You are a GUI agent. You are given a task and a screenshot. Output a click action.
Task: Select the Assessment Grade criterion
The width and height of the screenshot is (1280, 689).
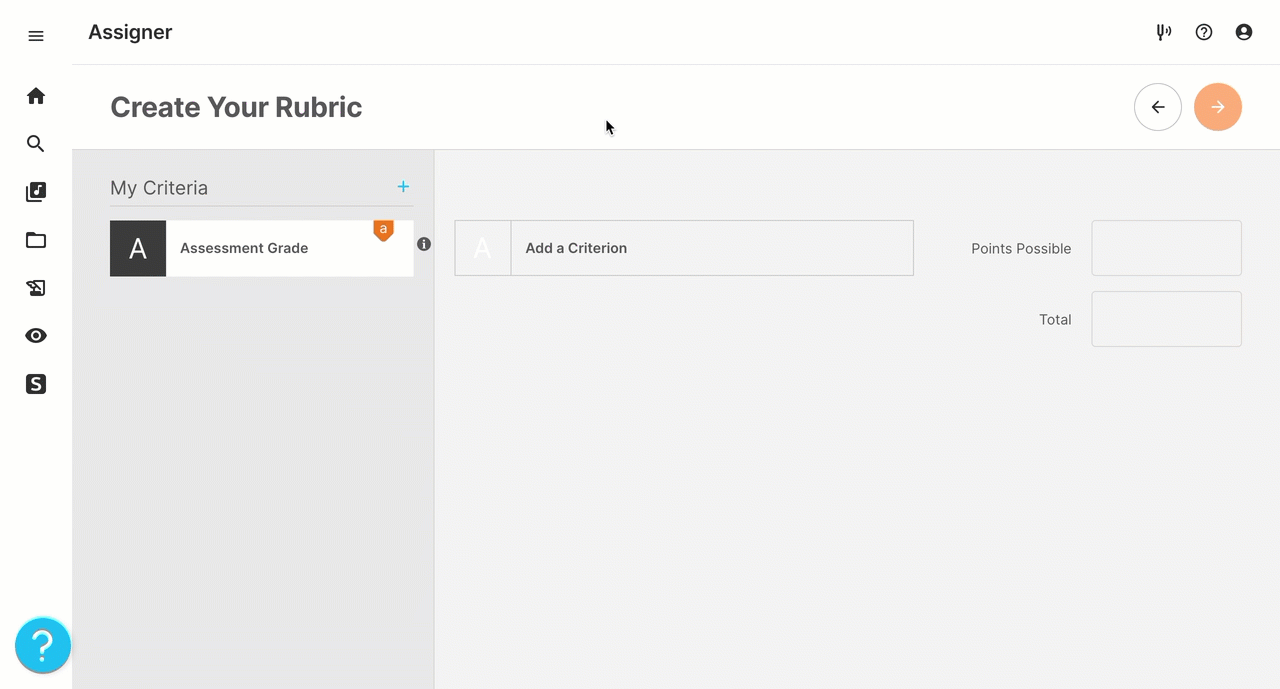pos(261,248)
